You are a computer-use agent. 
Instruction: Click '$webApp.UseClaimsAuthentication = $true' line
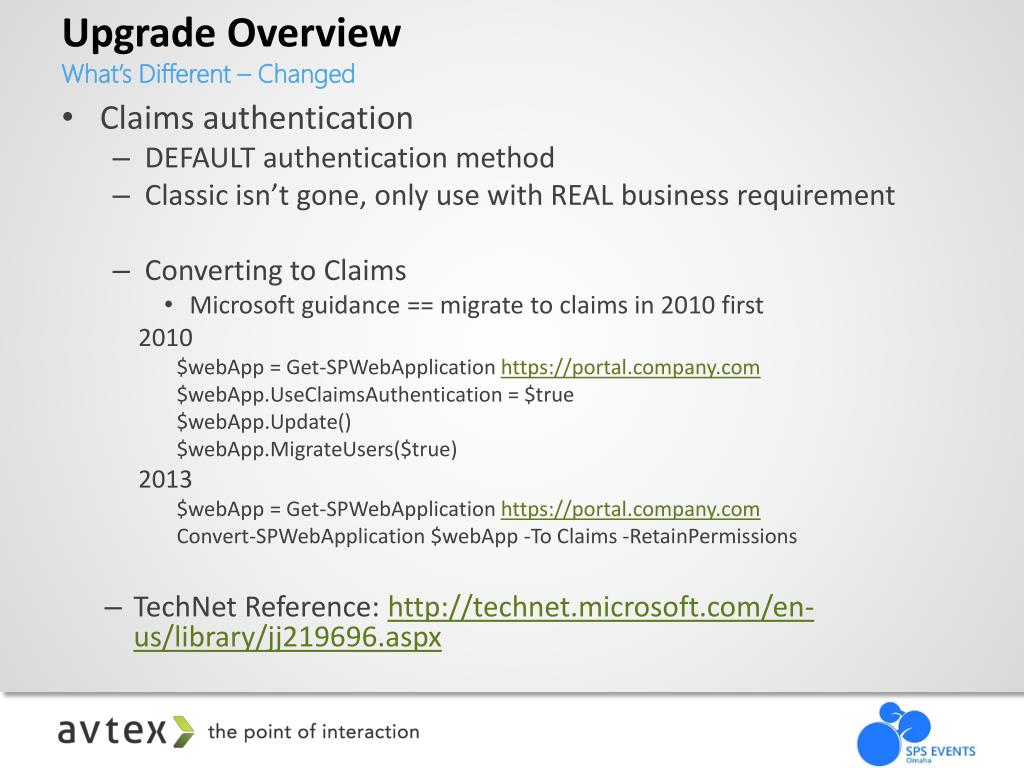pyautogui.click(x=376, y=395)
